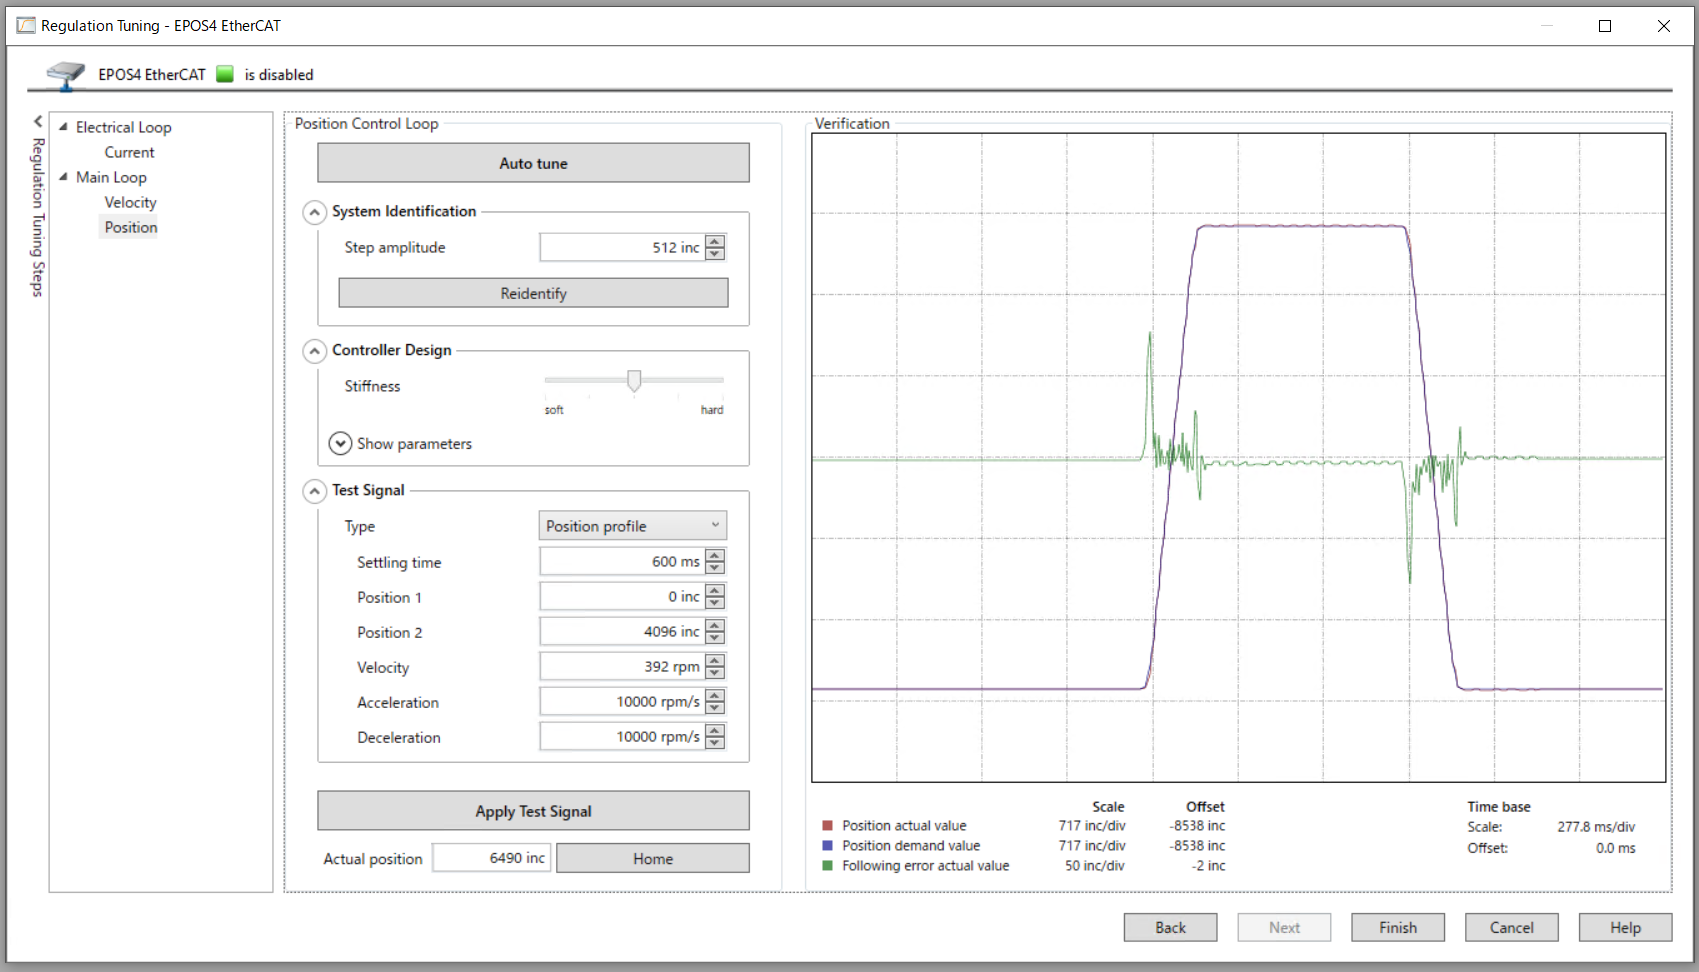This screenshot has height=972, width=1699.
Task: Click the red Position actual value swatch
Action: [827, 826]
